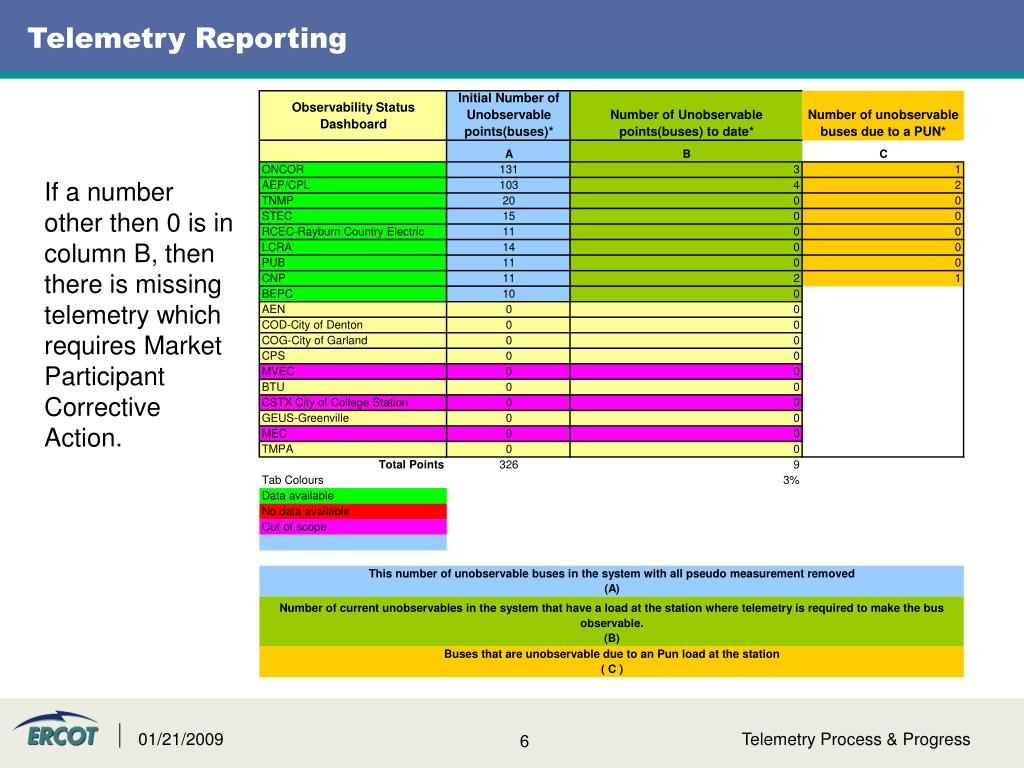The height and width of the screenshot is (768, 1024).
Task: Click the "CPS" row name
Action: pyautogui.click(x=353, y=356)
